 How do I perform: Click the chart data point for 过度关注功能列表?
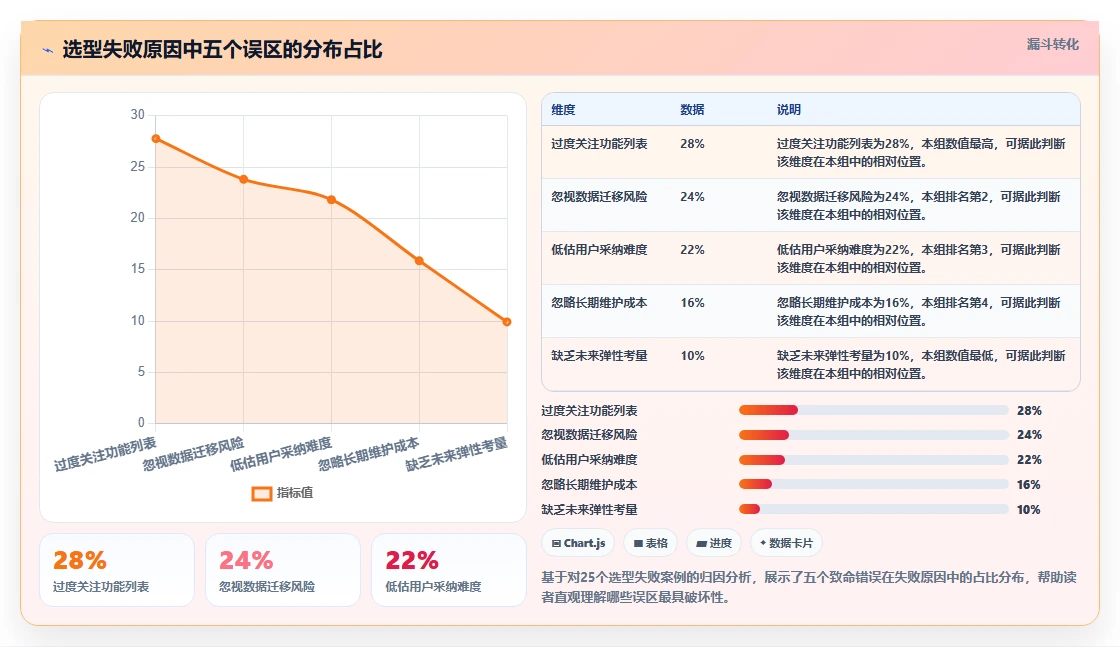(x=156, y=139)
